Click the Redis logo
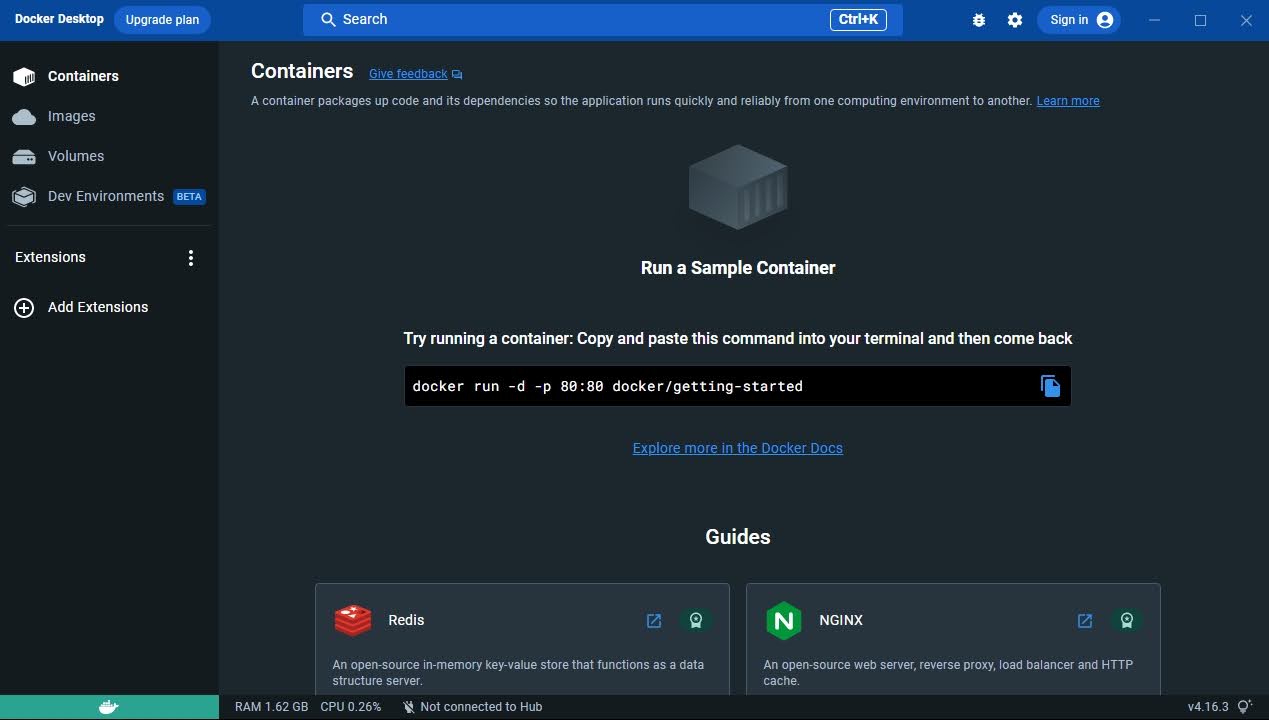This screenshot has width=1269, height=720. pos(353,621)
